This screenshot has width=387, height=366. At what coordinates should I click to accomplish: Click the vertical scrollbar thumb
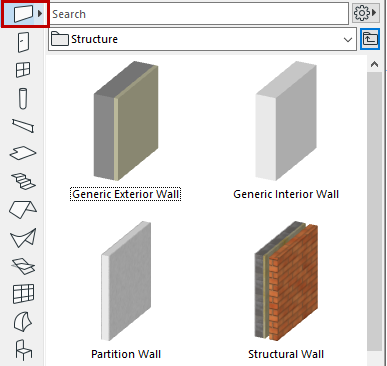point(375,211)
